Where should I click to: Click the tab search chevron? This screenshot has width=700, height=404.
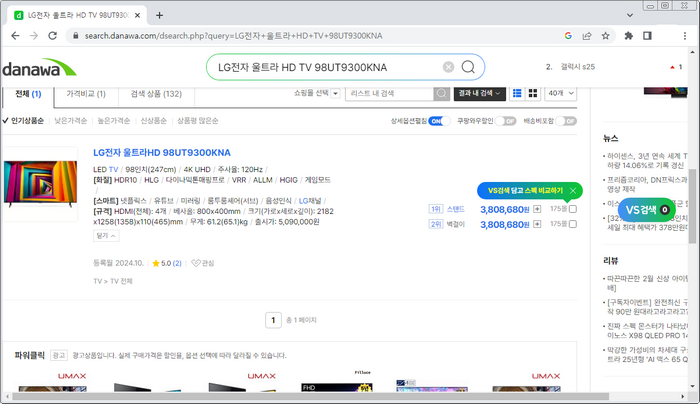[629, 15]
